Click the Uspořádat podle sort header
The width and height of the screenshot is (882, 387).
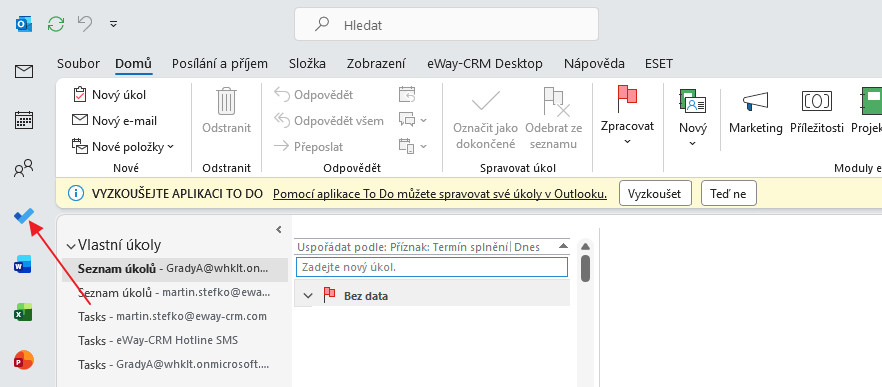pos(418,247)
